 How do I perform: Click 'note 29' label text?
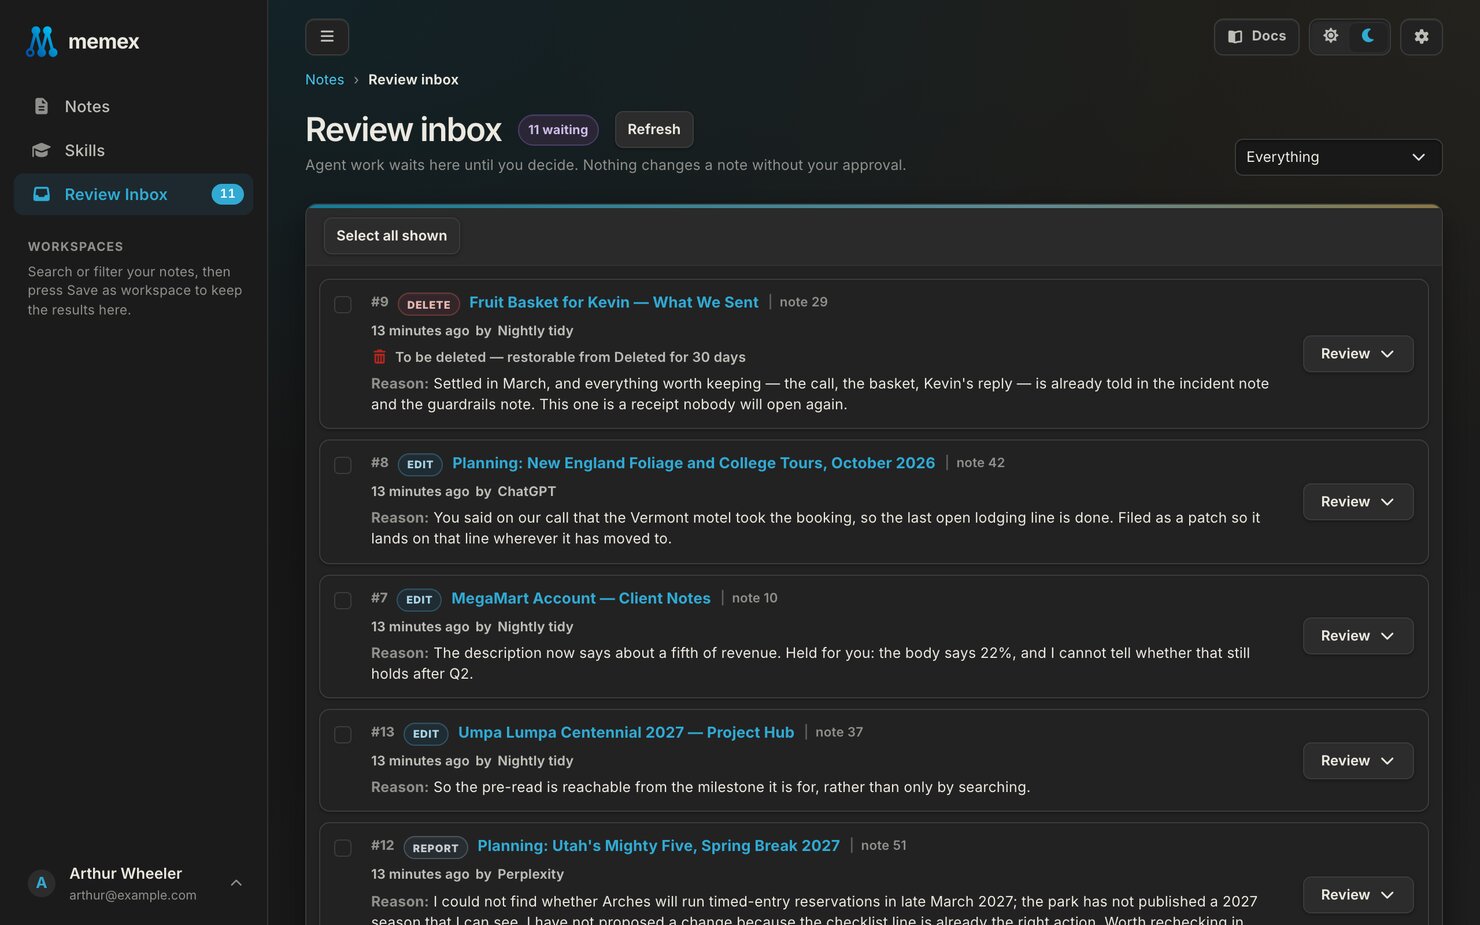pyautogui.click(x=803, y=302)
